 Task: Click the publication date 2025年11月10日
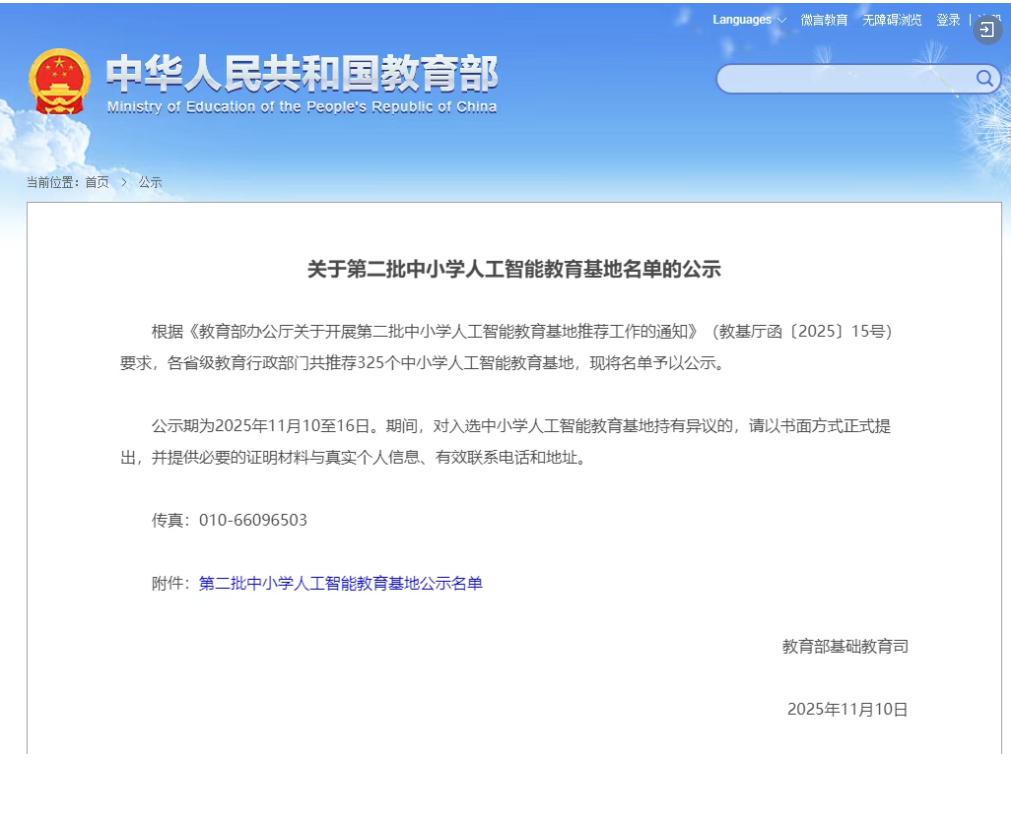(847, 709)
